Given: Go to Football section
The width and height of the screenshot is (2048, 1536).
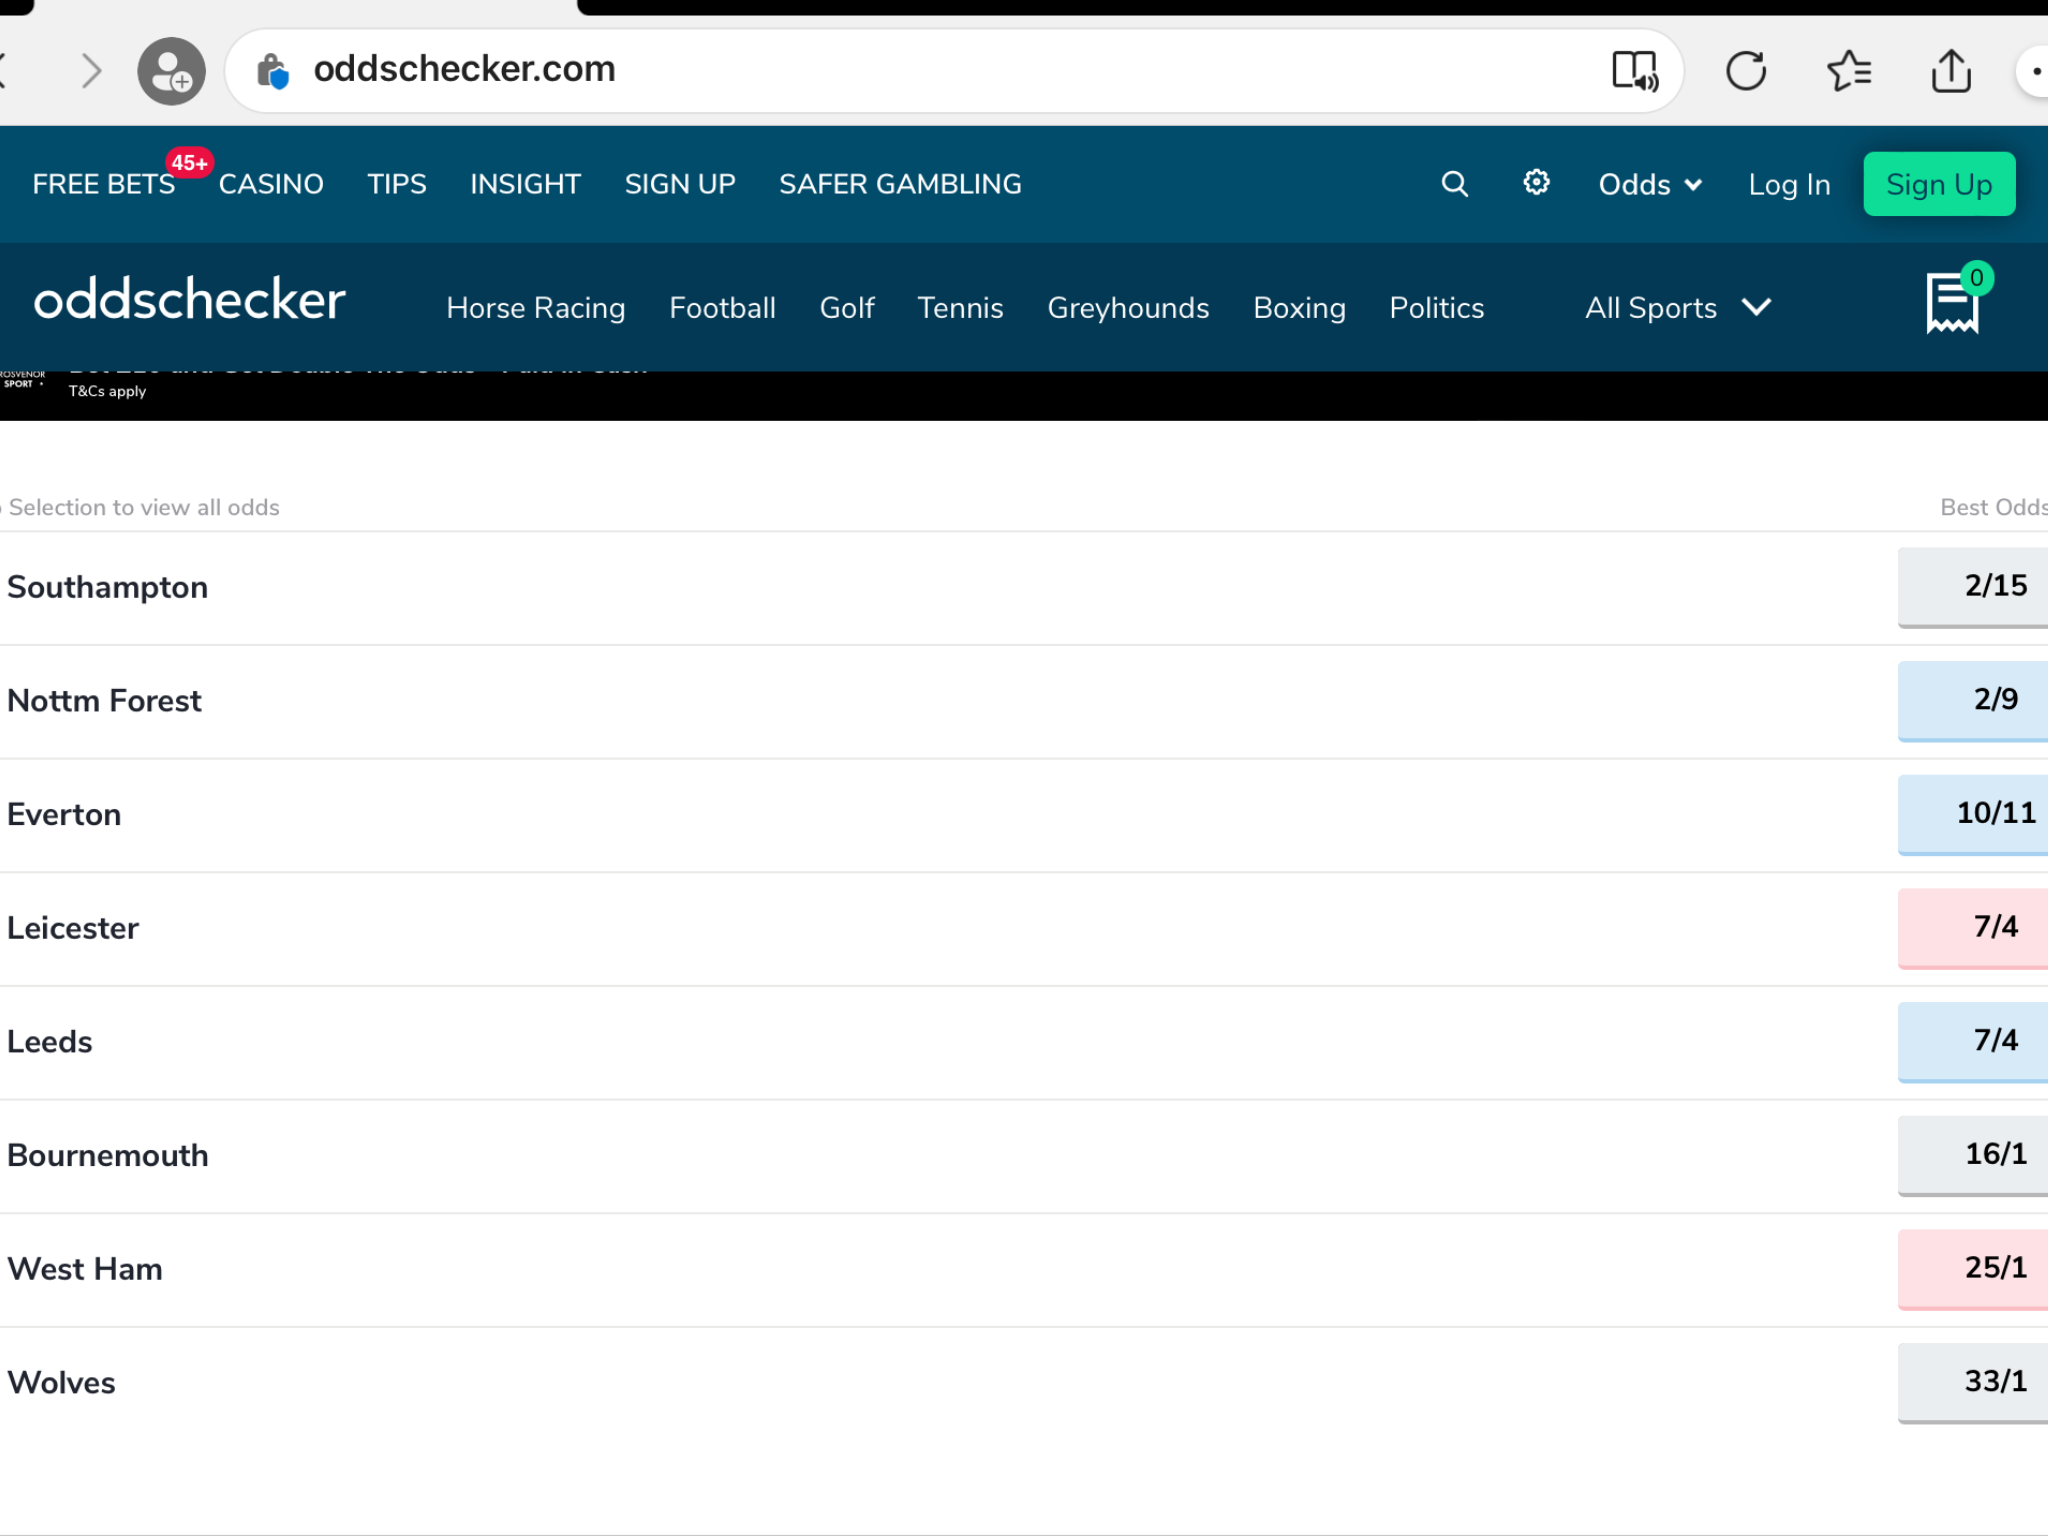Looking at the screenshot, I should tap(722, 308).
